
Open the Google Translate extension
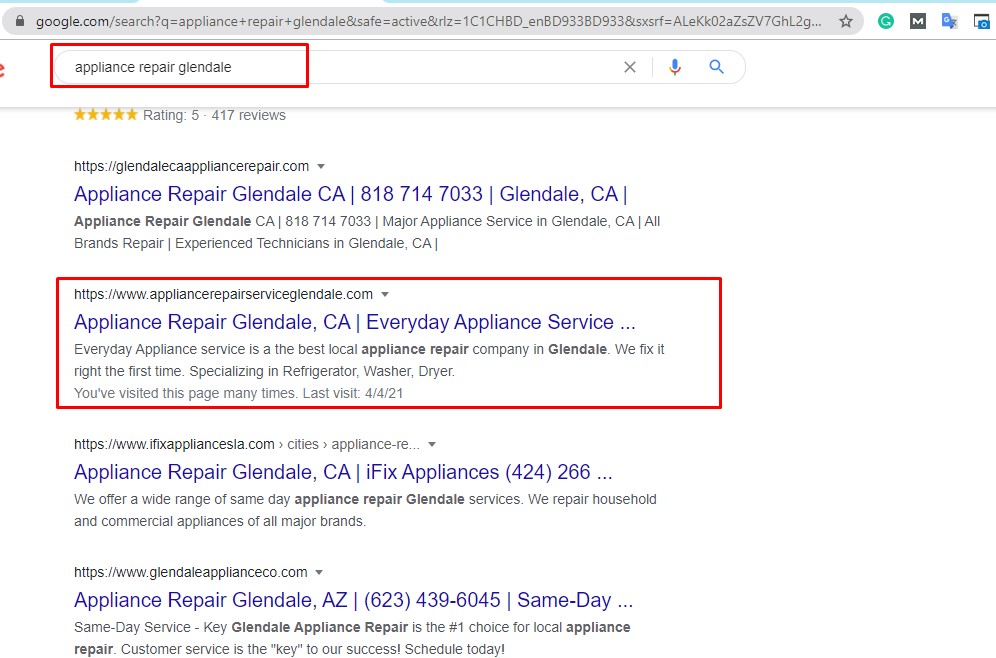point(949,20)
